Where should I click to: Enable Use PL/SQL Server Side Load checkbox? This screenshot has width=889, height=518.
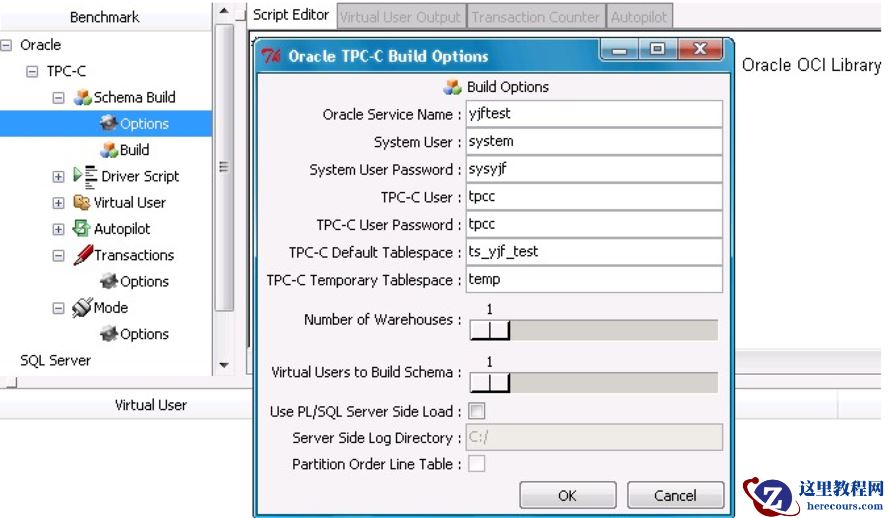click(477, 411)
